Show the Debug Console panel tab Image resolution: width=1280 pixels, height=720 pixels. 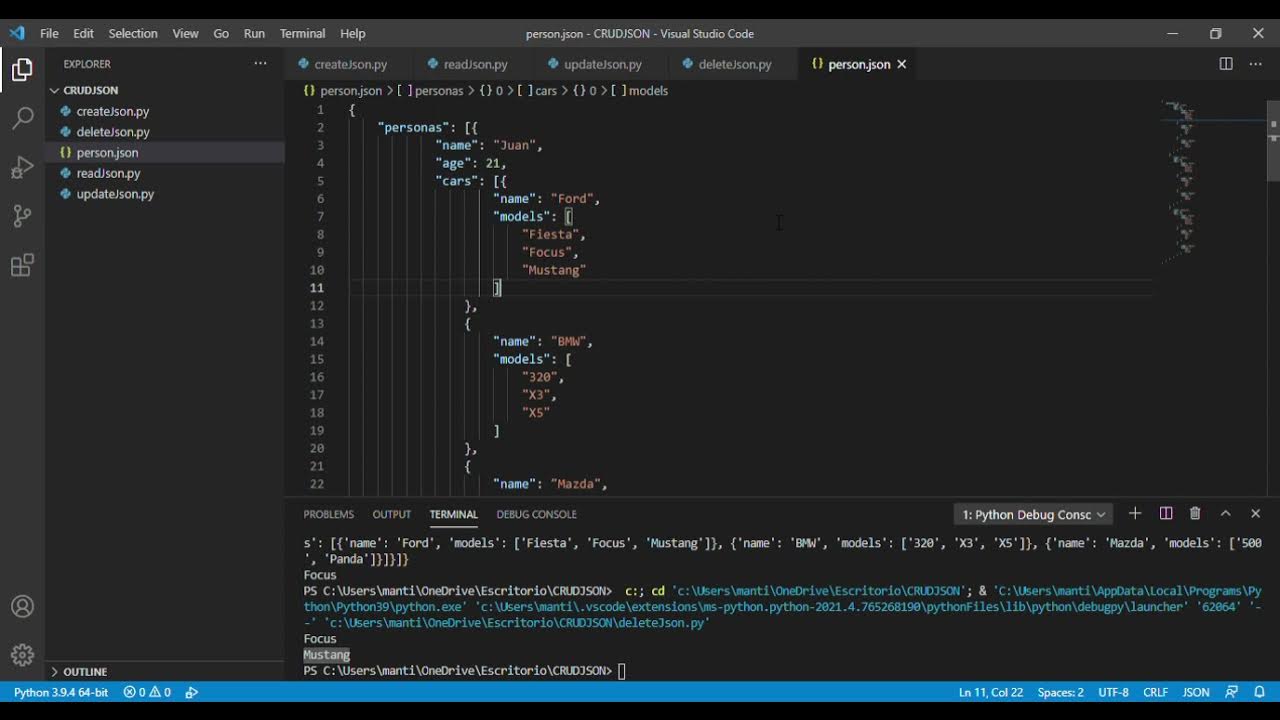pos(537,514)
